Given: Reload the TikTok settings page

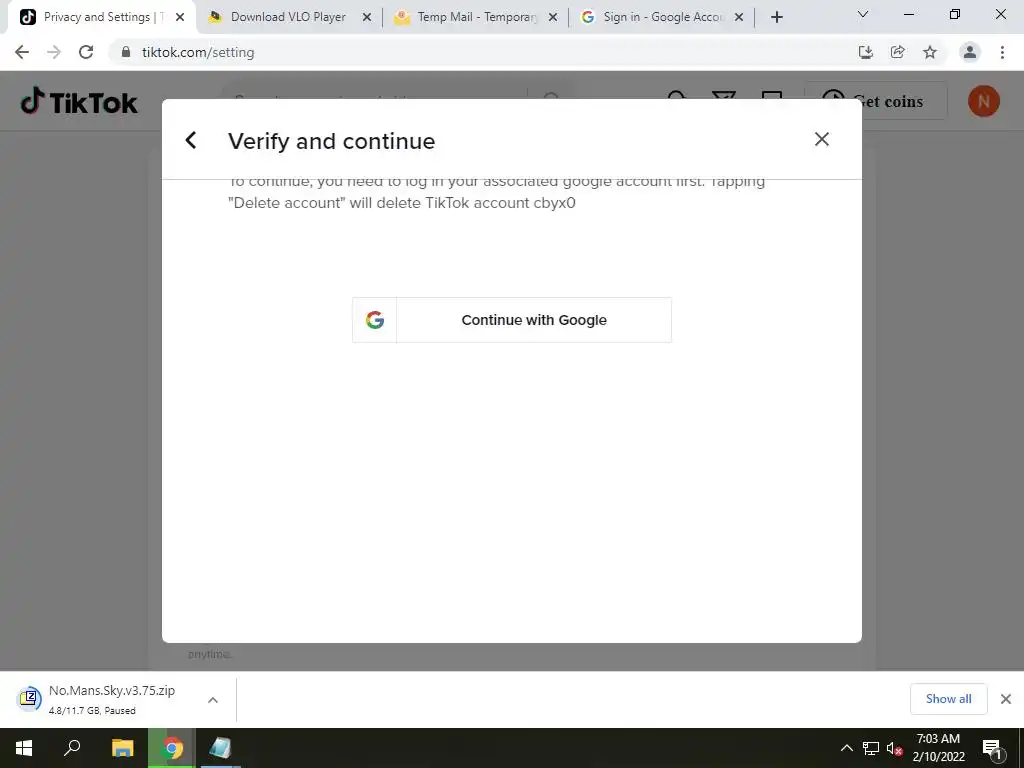Looking at the screenshot, I should tap(86, 52).
